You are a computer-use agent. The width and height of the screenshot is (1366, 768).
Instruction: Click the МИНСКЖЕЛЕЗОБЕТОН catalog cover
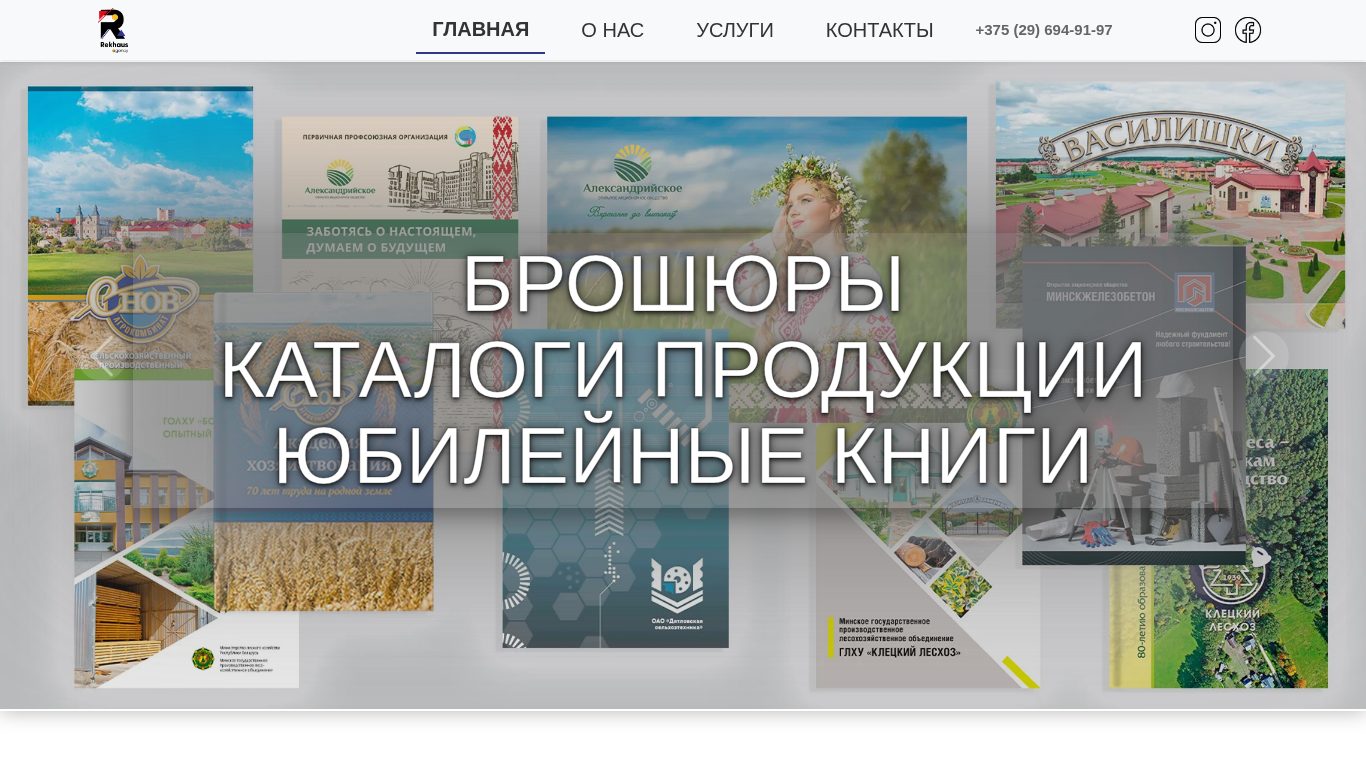[1134, 405]
